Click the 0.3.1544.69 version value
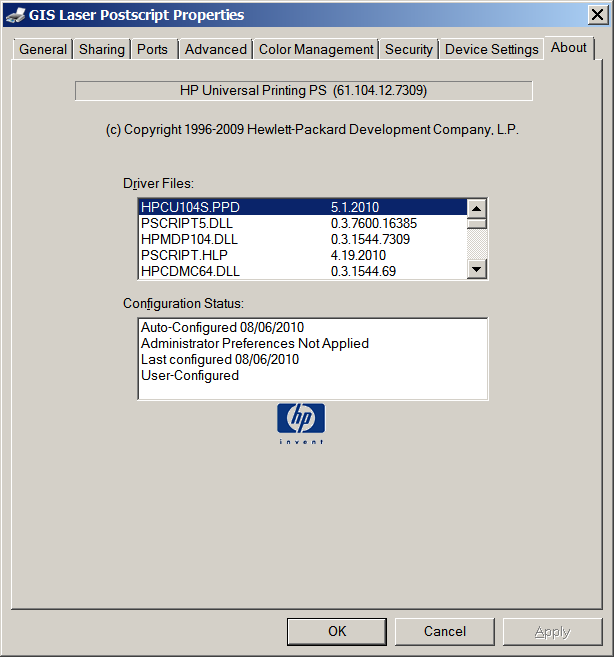The image size is (614, 657). tap(363, 271)
